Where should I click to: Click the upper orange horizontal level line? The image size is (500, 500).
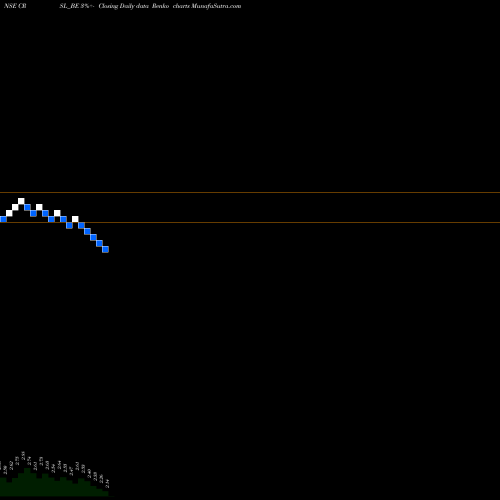pos(250,192)
